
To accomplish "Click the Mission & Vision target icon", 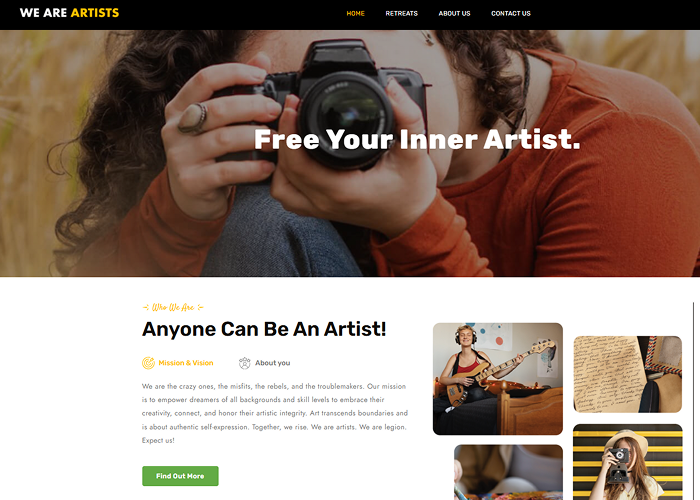I will click(x=148, y=363).
